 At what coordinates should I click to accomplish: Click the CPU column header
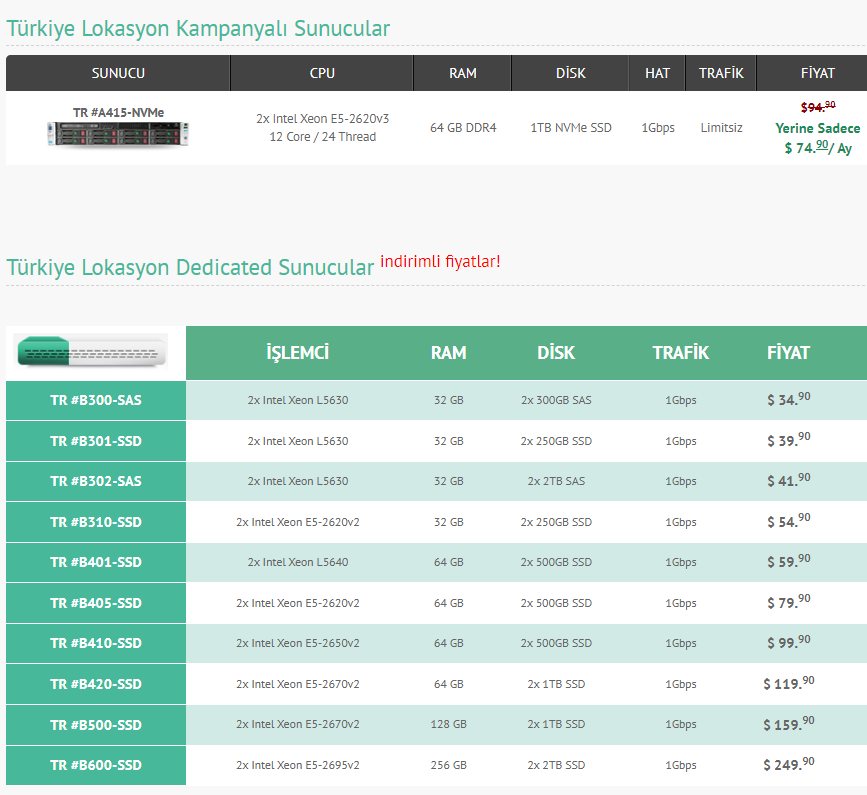[322, 73]
